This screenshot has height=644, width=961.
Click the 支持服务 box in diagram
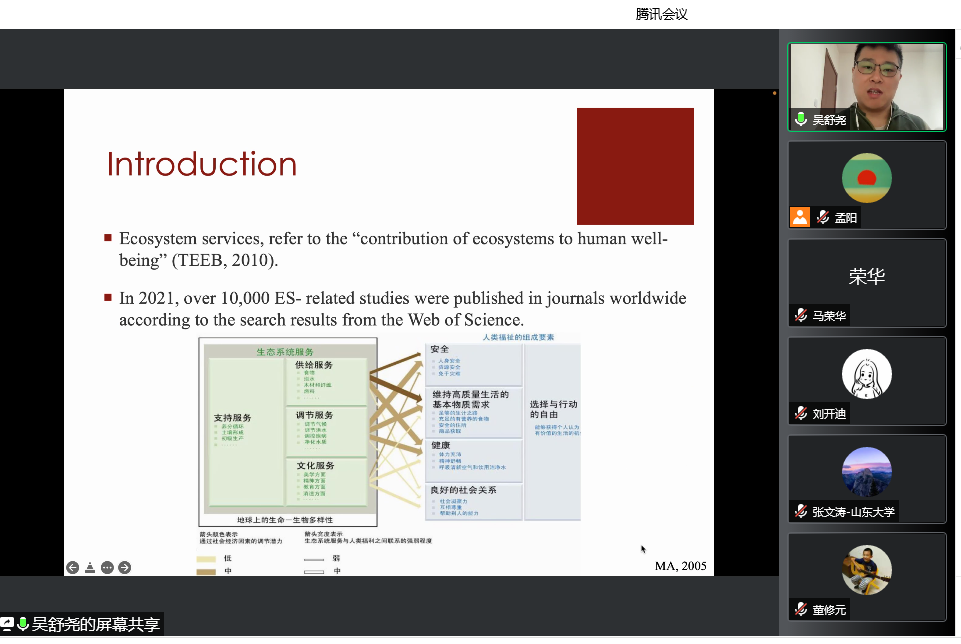point(246,431)
